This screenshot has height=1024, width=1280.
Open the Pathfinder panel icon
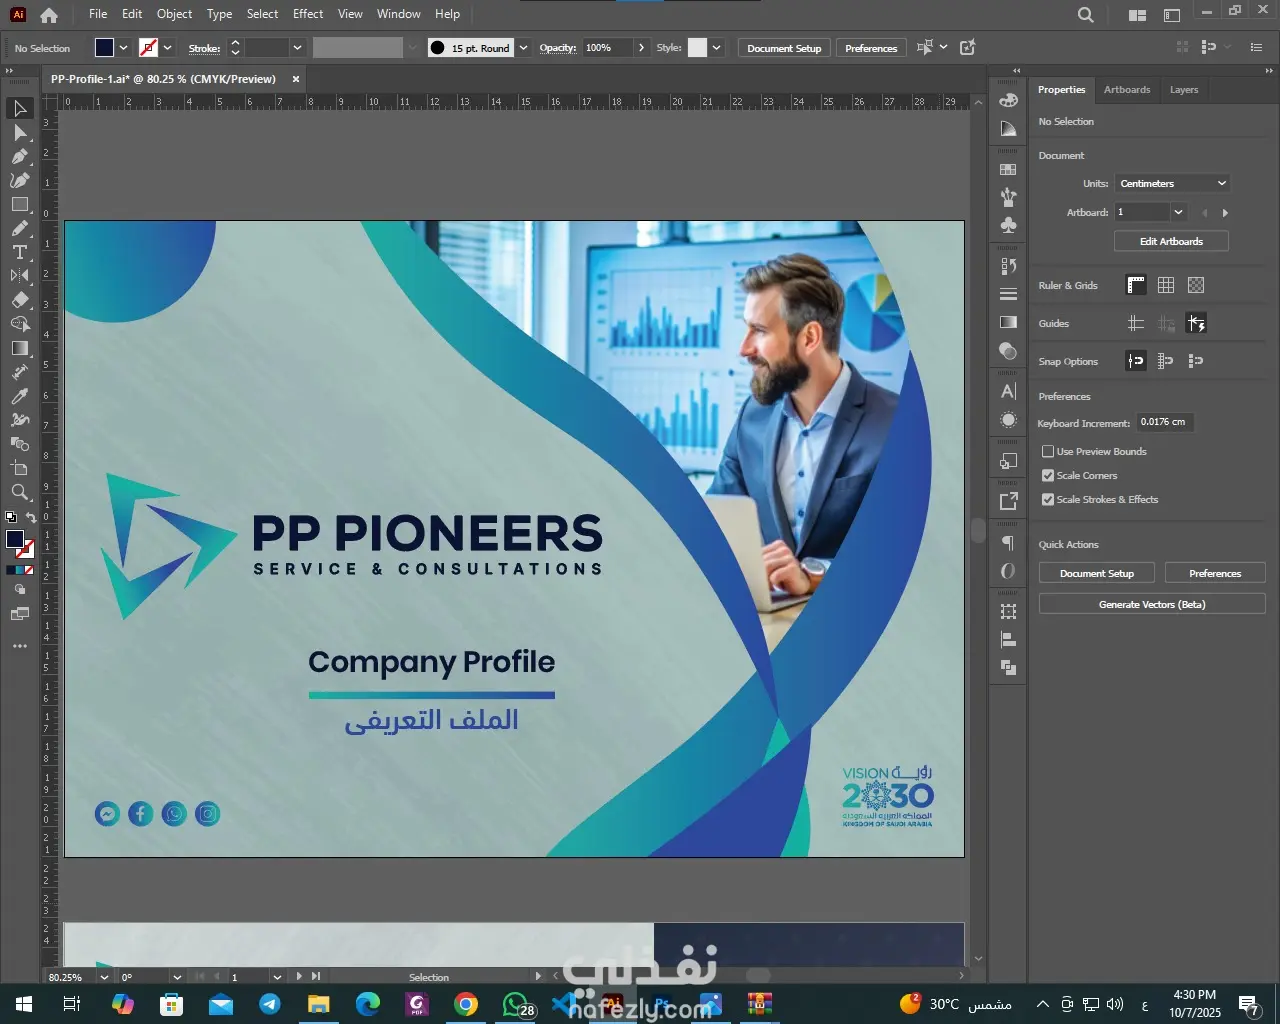pyautogui.click(x=1008, y=668)
